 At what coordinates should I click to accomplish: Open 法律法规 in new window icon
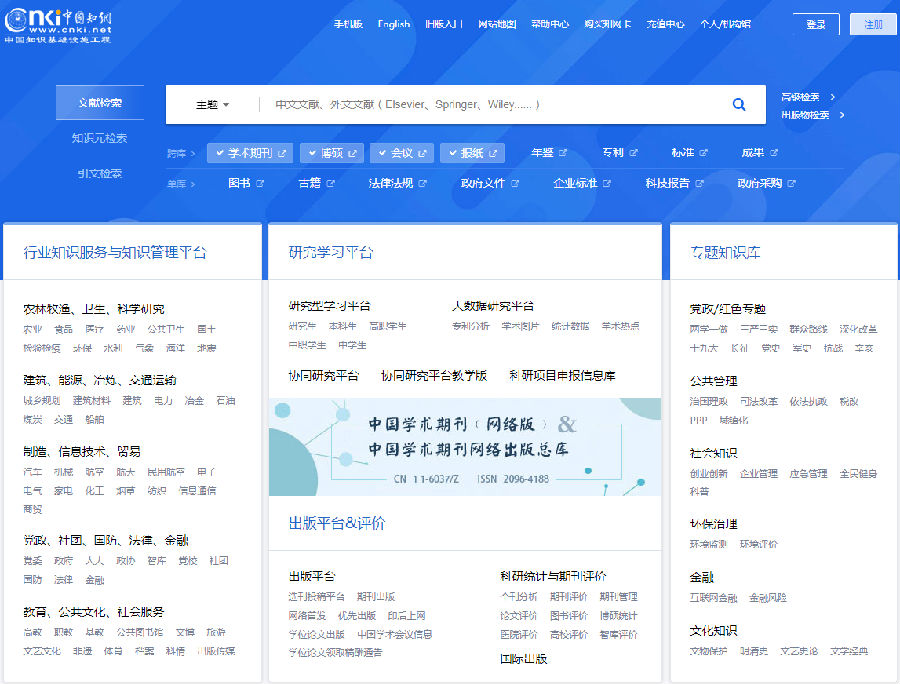(423, 183)
